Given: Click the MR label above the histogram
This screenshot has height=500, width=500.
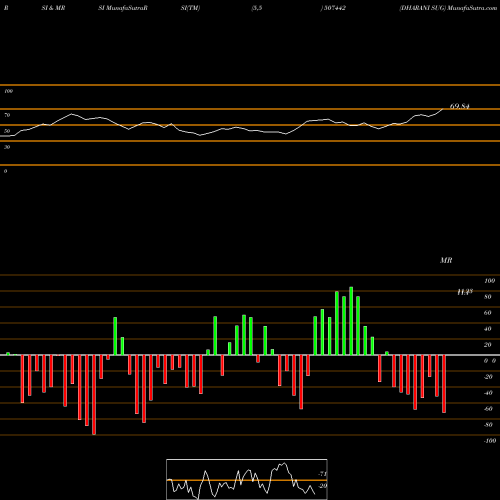Looking at the screenshot, I should pos(446,260).
